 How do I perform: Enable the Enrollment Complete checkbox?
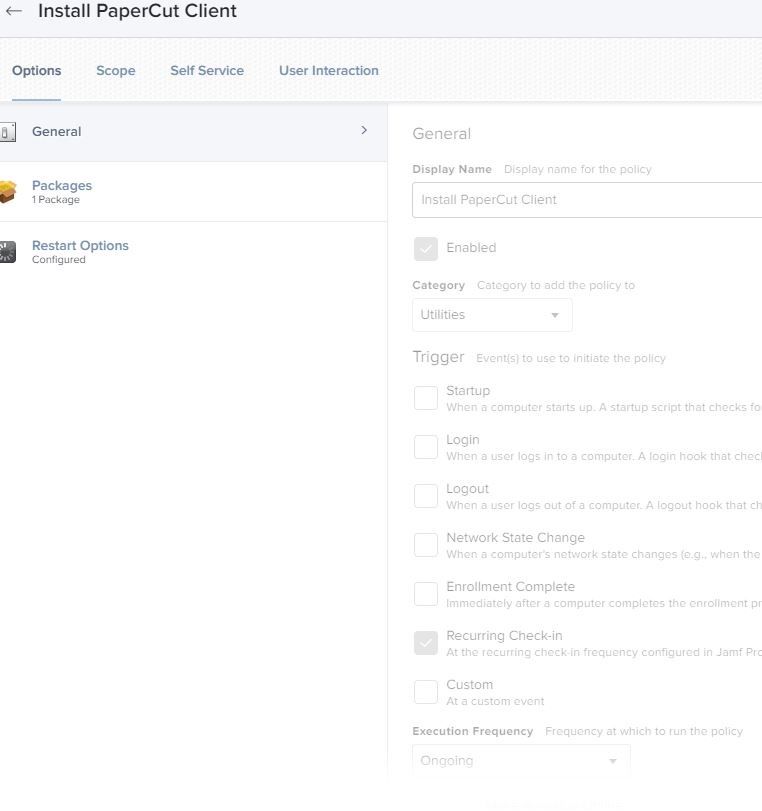point(426,594)
